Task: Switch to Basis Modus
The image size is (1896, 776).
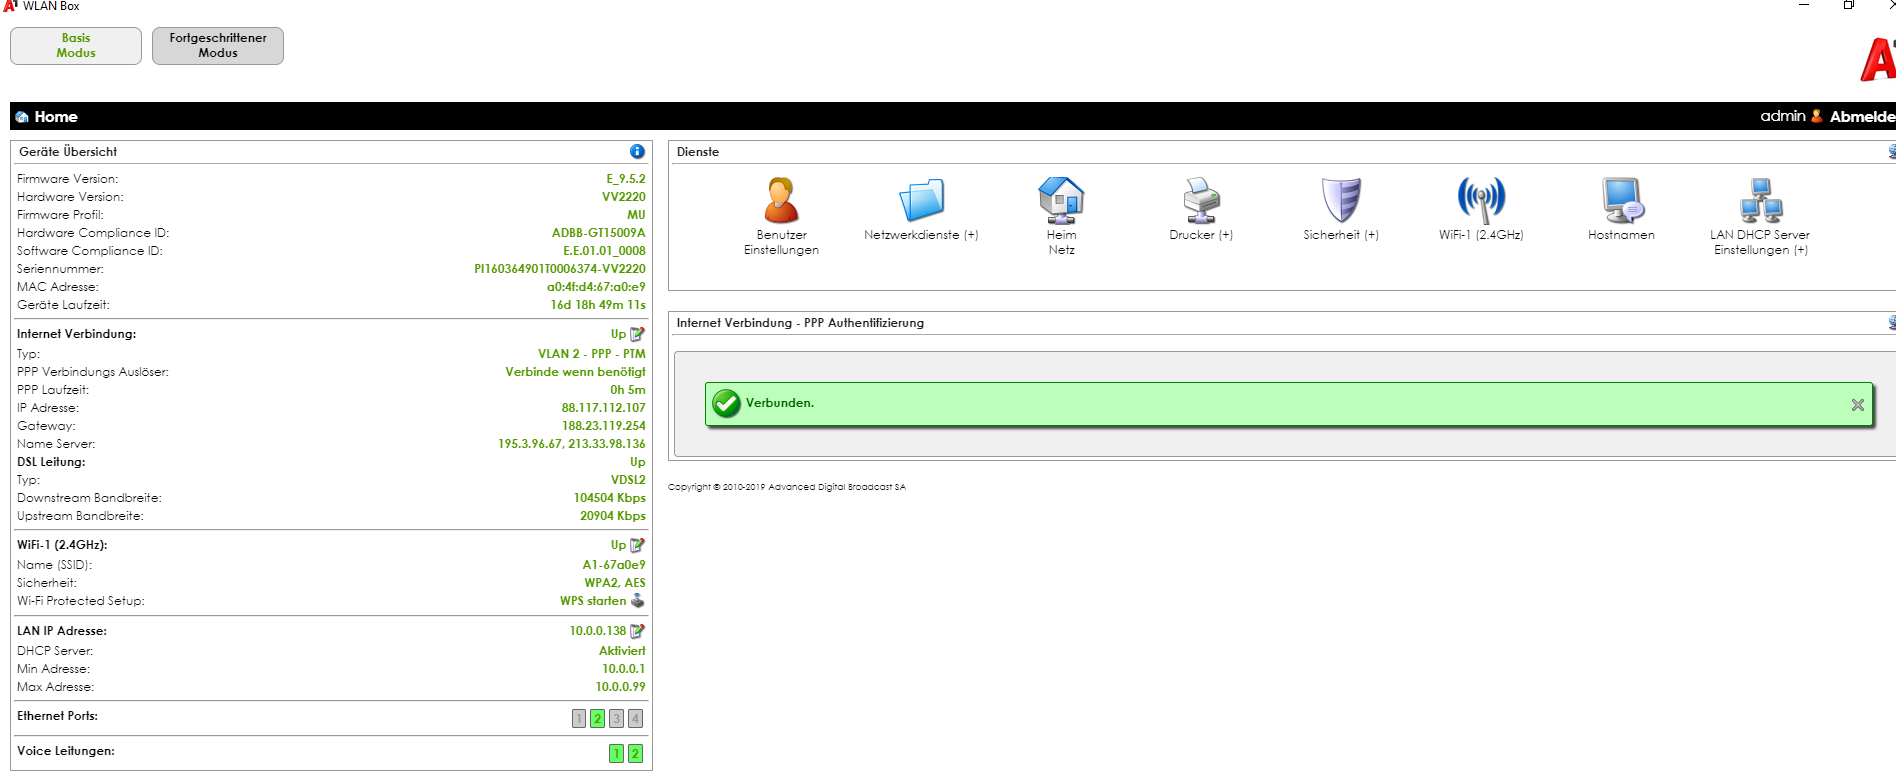Action: 76,46
